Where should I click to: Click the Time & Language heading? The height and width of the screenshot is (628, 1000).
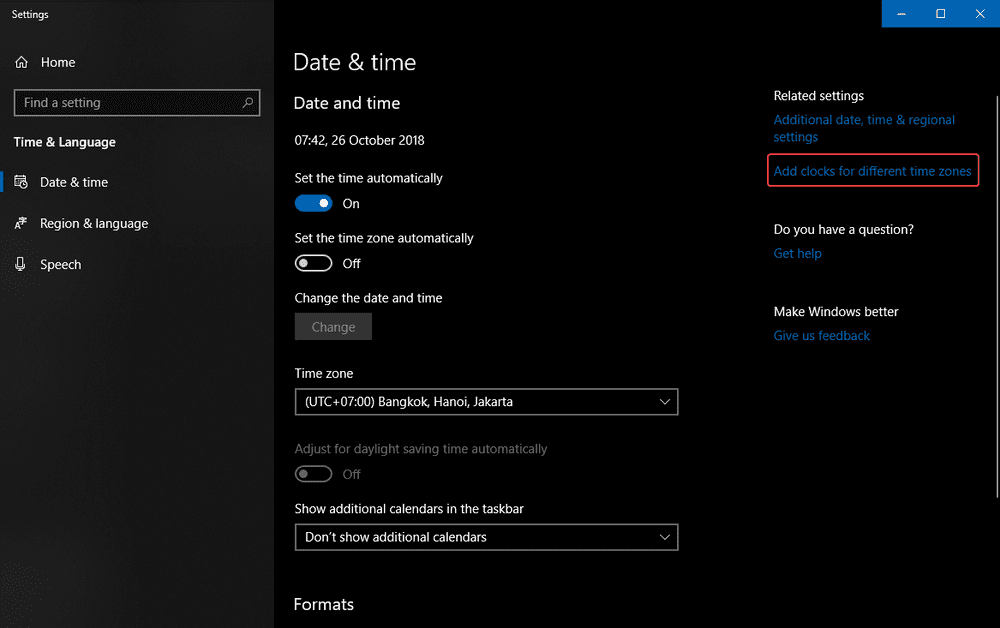(64, 142)
